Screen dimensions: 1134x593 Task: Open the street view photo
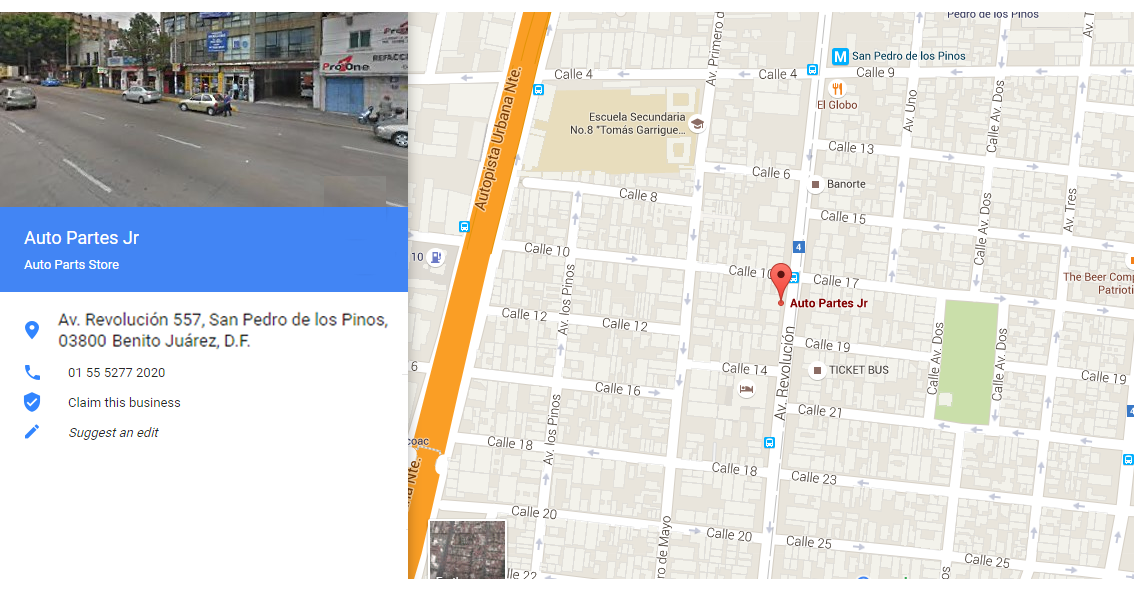204,109
